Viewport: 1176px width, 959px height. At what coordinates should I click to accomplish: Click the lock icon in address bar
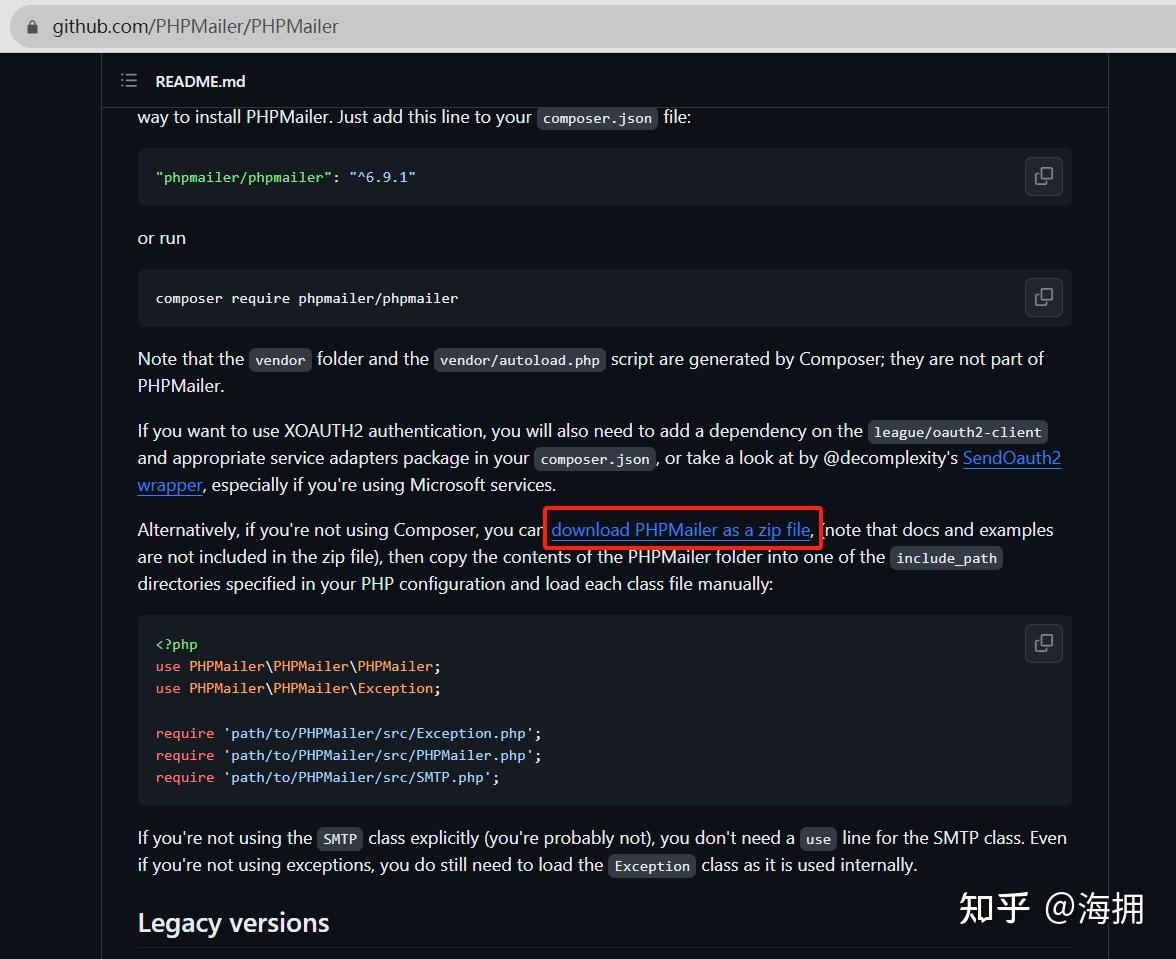(x=32, y=27)
